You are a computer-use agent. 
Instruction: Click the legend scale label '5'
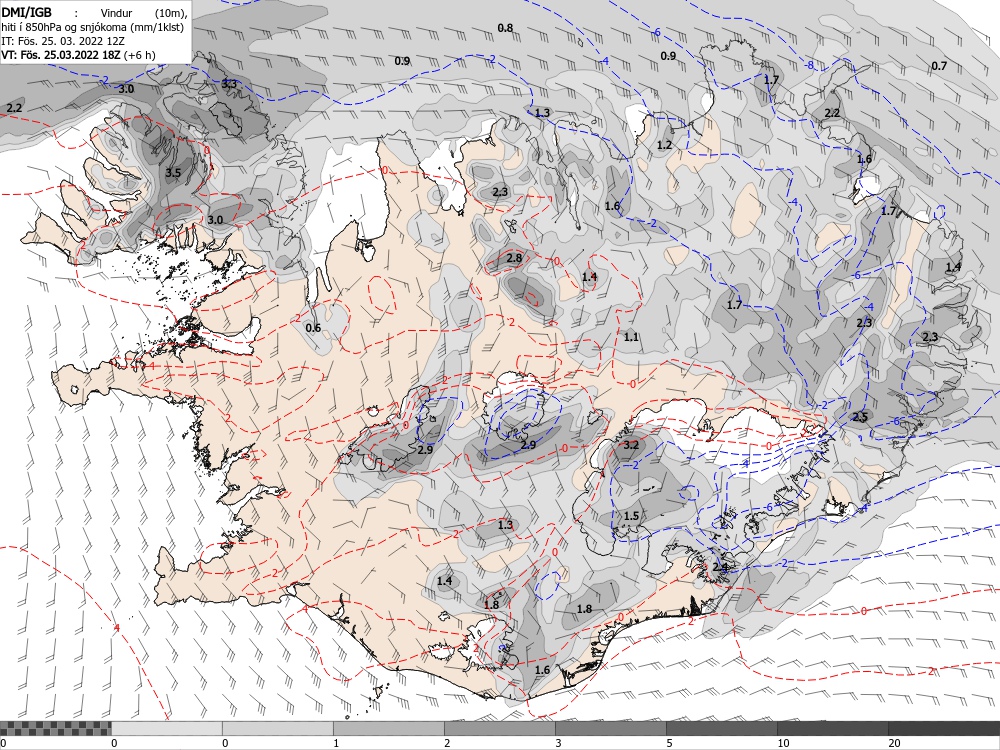(669, 743)
